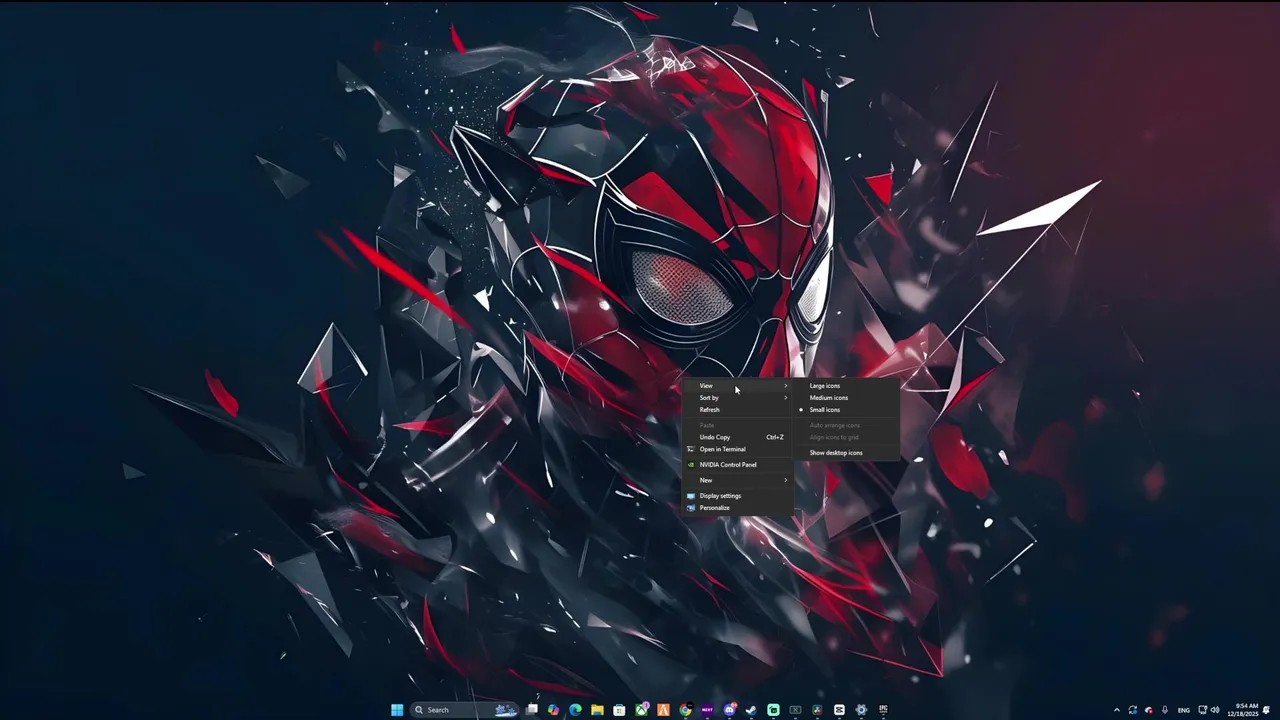This screenshot has width=1280, height=720.
Task: Launch Copilot from the taskbar
Action: (x=553, y=710)
